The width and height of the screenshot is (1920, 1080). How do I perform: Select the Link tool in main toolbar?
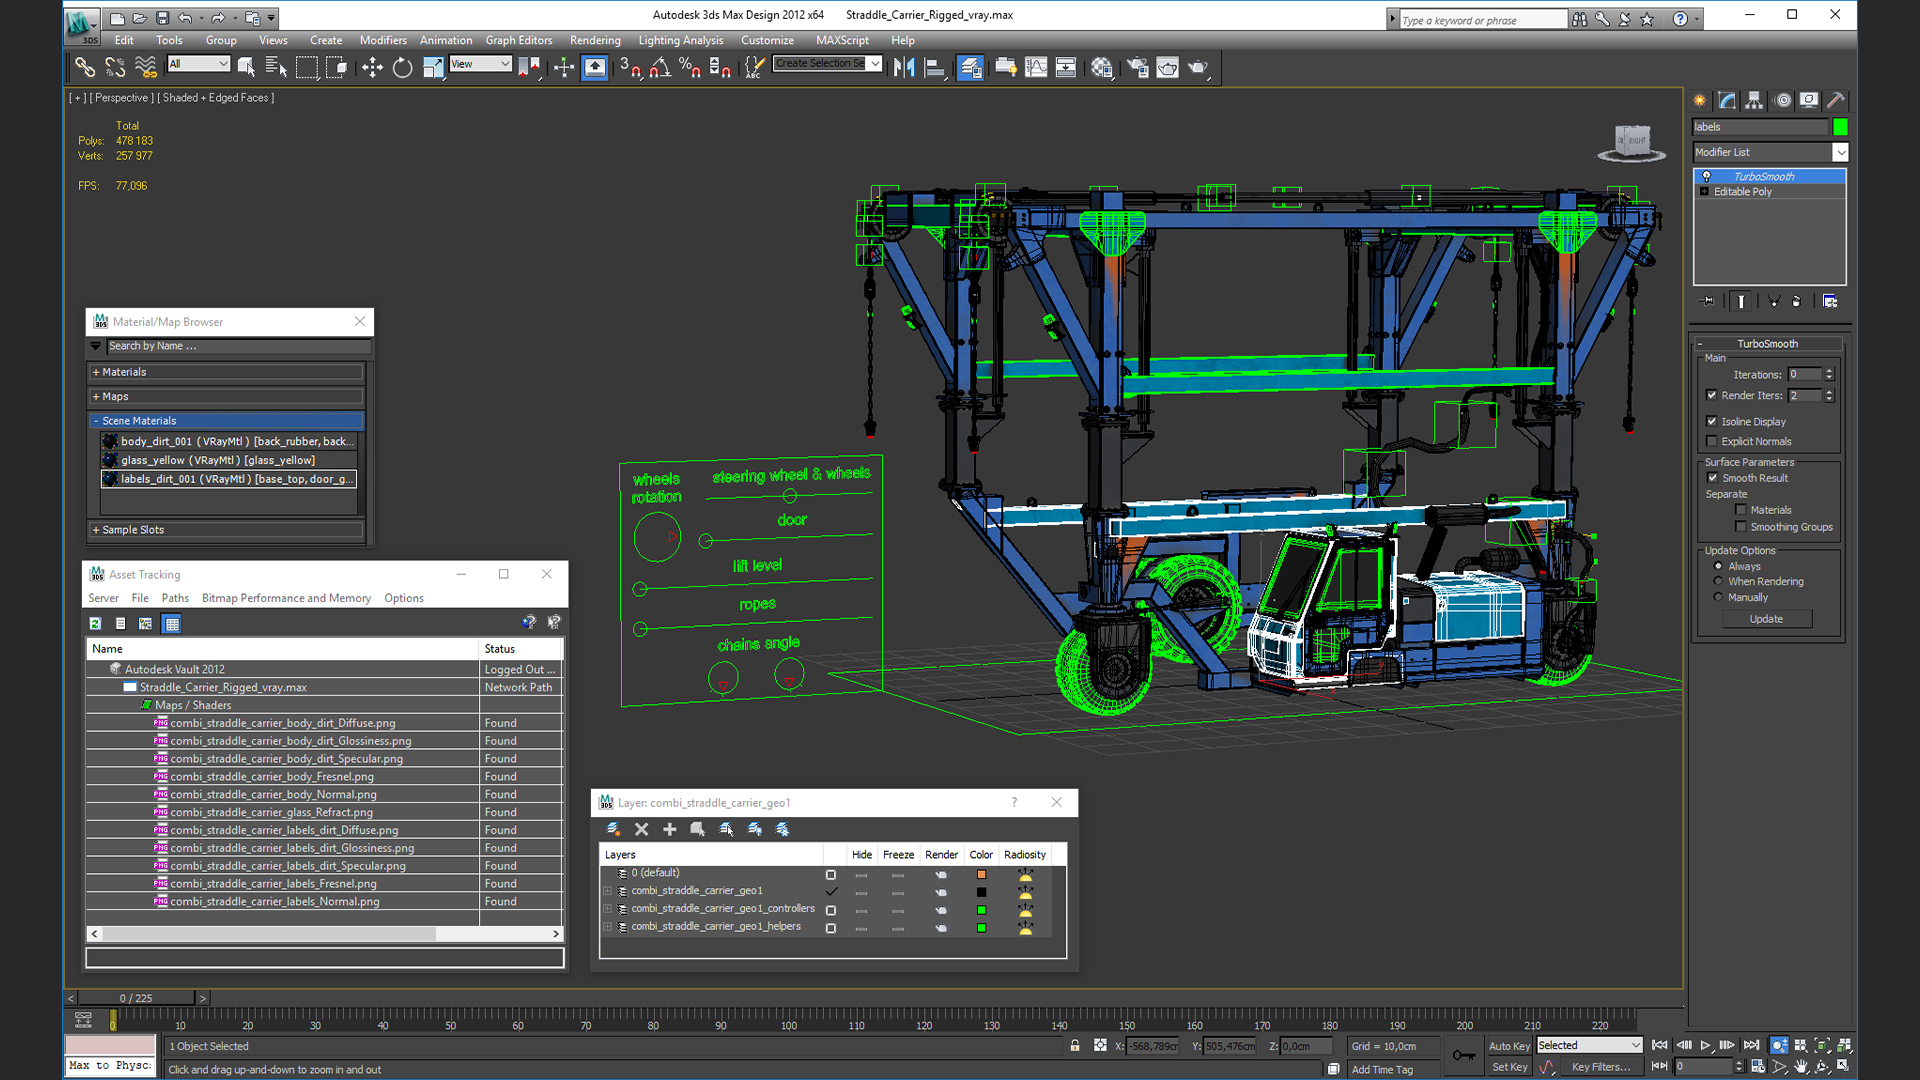pyautogui.click(x=85, y=67)
